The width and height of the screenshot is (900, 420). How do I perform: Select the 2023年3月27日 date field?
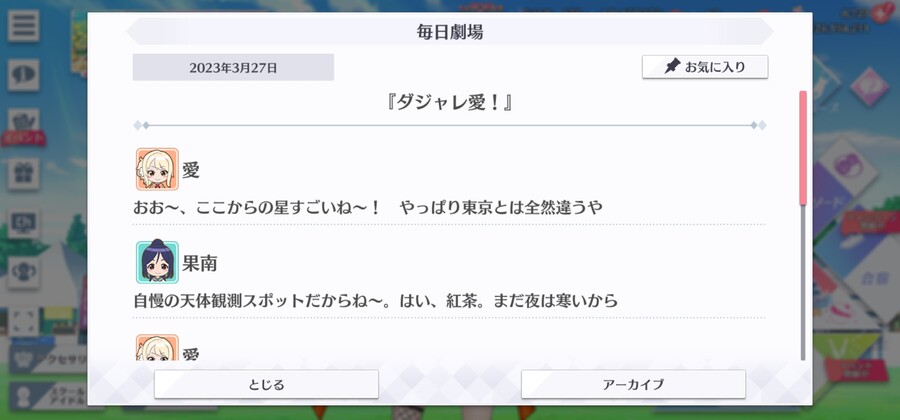(x=233, y=67)
